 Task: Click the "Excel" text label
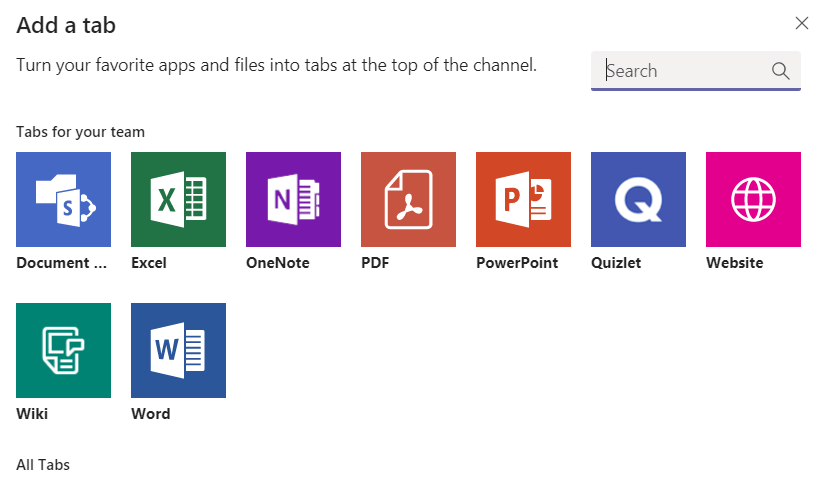click(149, 263)
